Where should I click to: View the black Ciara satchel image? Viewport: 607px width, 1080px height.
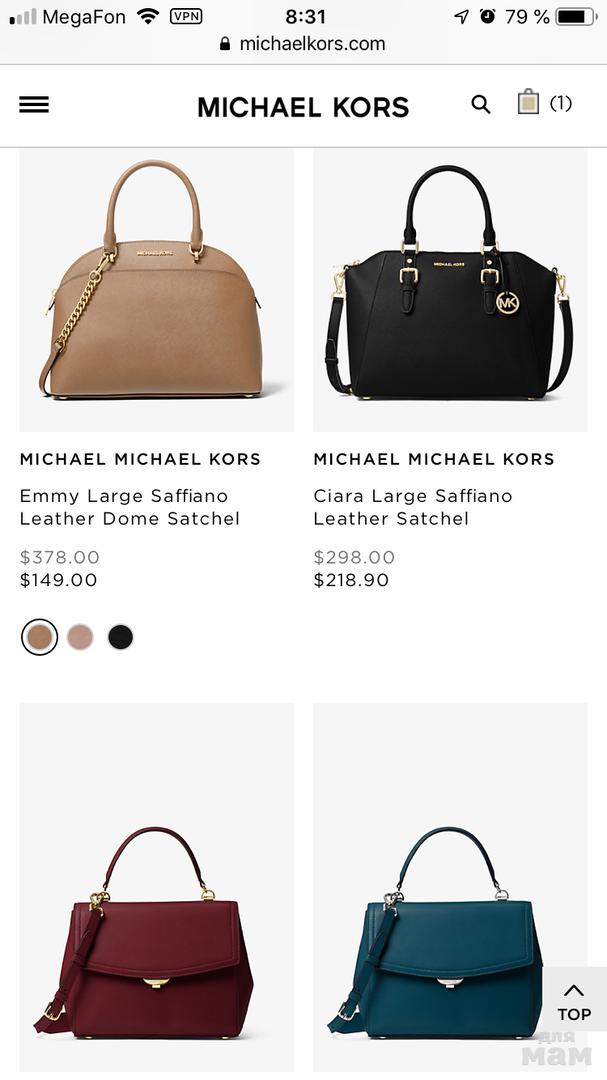pos(451,290)
